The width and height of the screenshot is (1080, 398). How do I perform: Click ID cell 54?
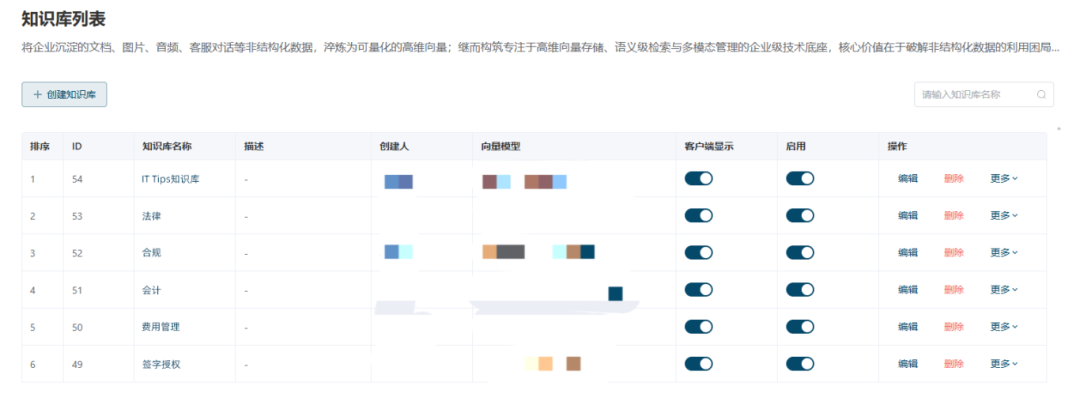[x=77, y=178]
